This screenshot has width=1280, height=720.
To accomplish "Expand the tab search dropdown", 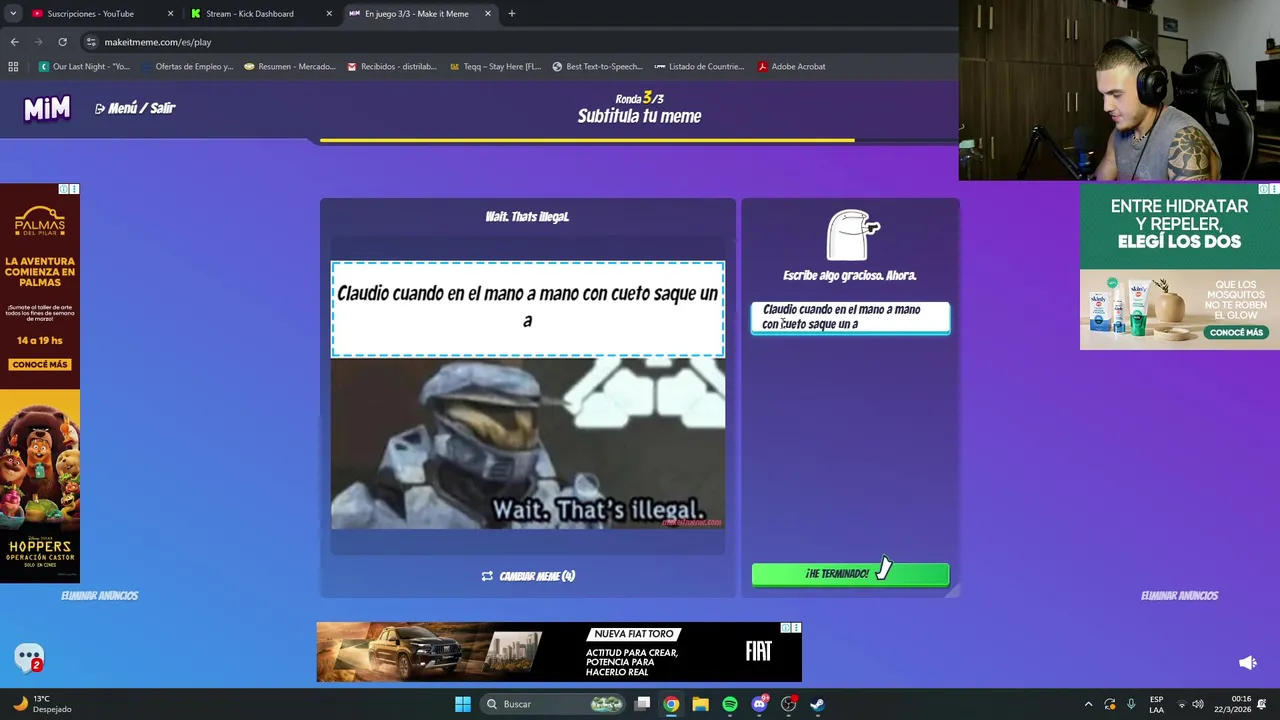I will (12, 14).
